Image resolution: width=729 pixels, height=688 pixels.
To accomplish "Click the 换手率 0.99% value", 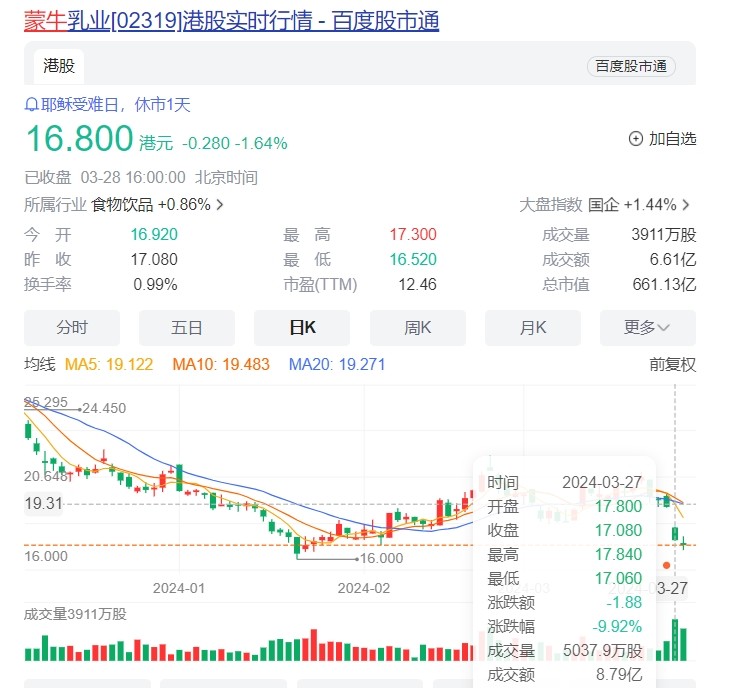I will 155,284.
